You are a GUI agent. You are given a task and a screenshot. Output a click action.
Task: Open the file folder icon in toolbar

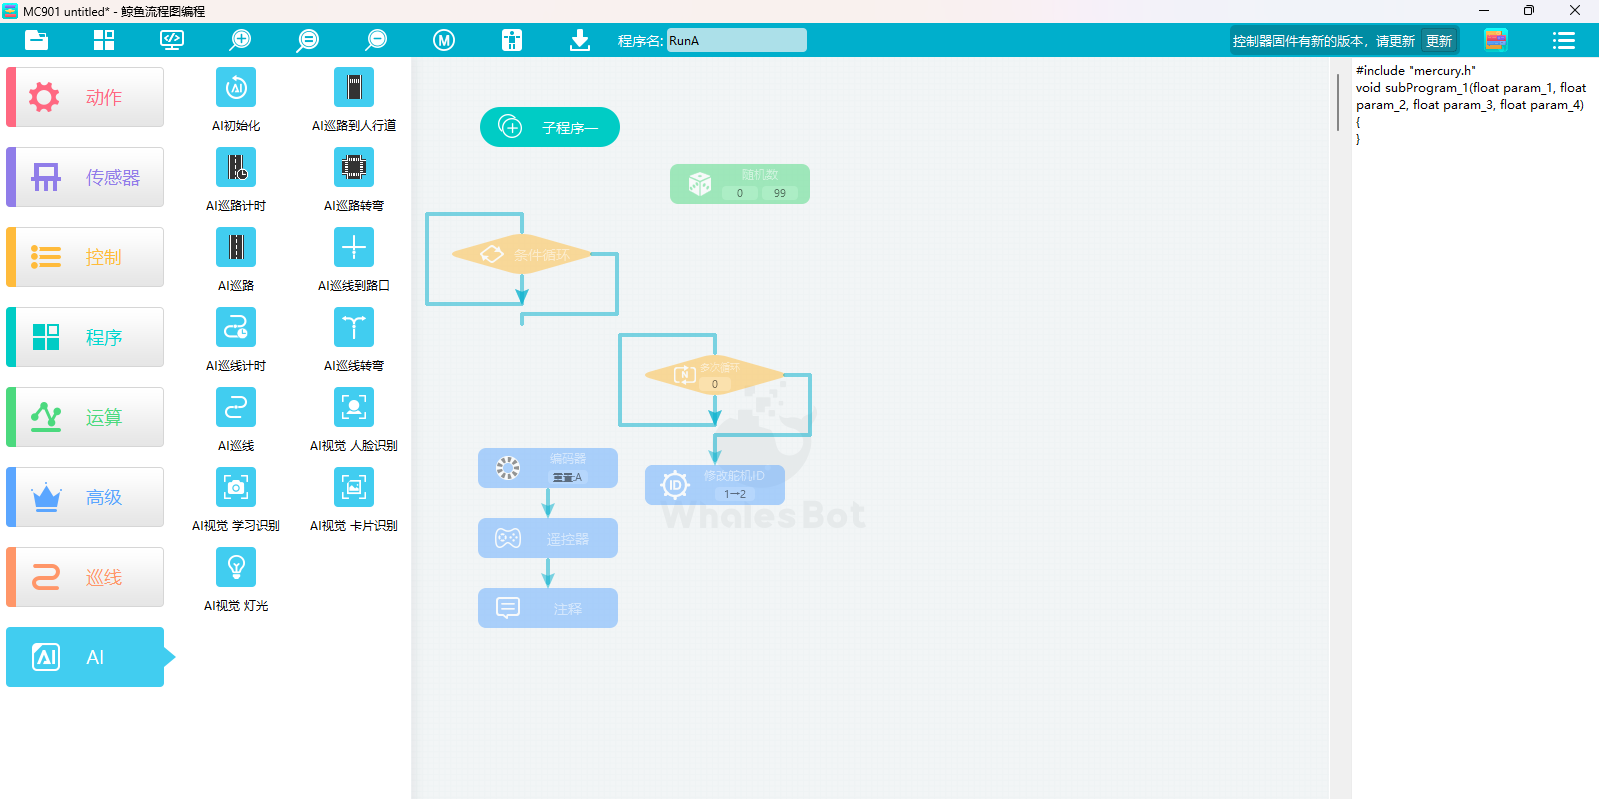tap(37, 40)
